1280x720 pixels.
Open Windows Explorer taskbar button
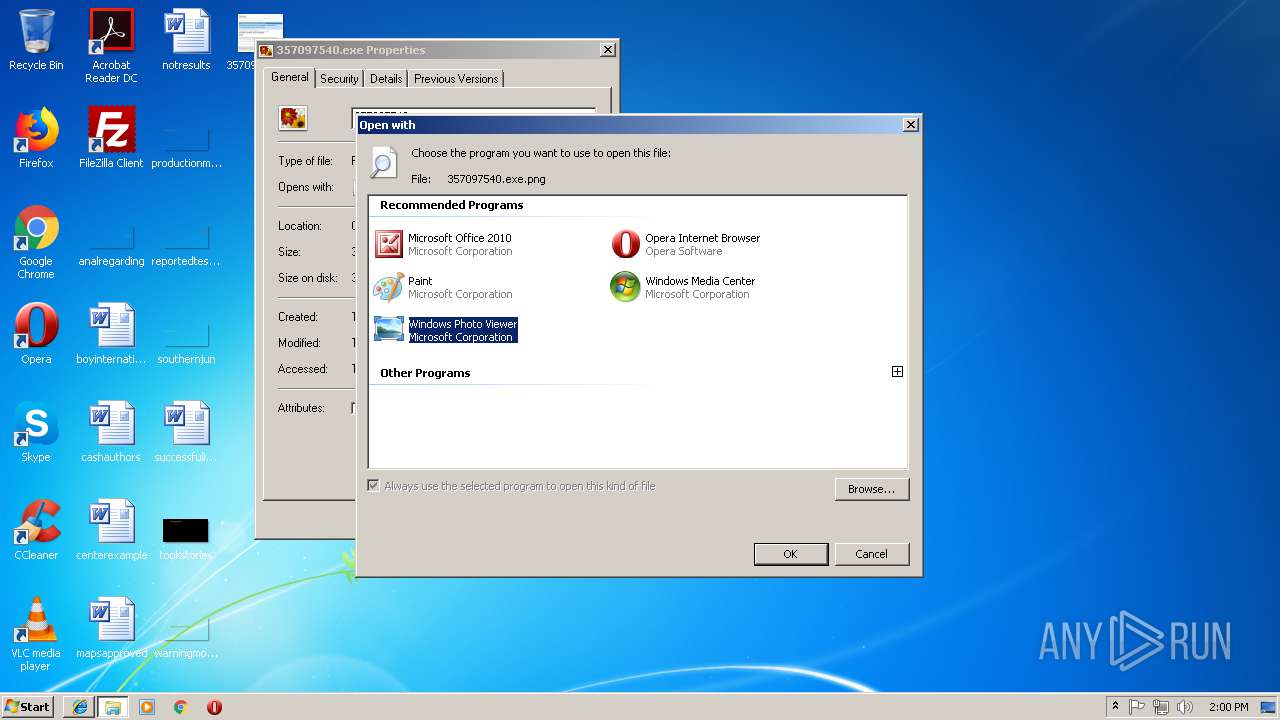click(112, 707)
